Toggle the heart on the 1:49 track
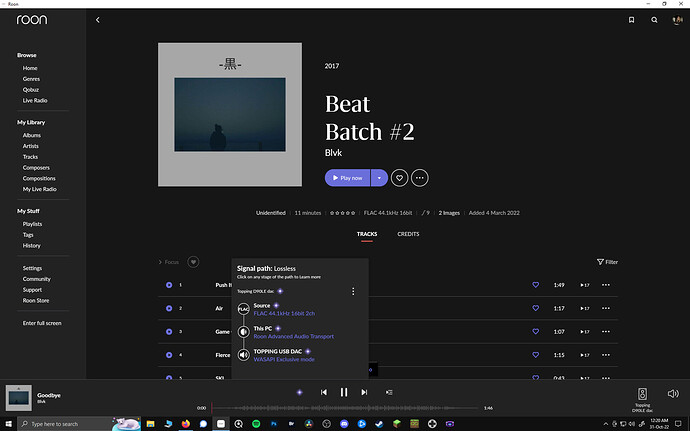The image size is (690, 431). pos(535,285)
